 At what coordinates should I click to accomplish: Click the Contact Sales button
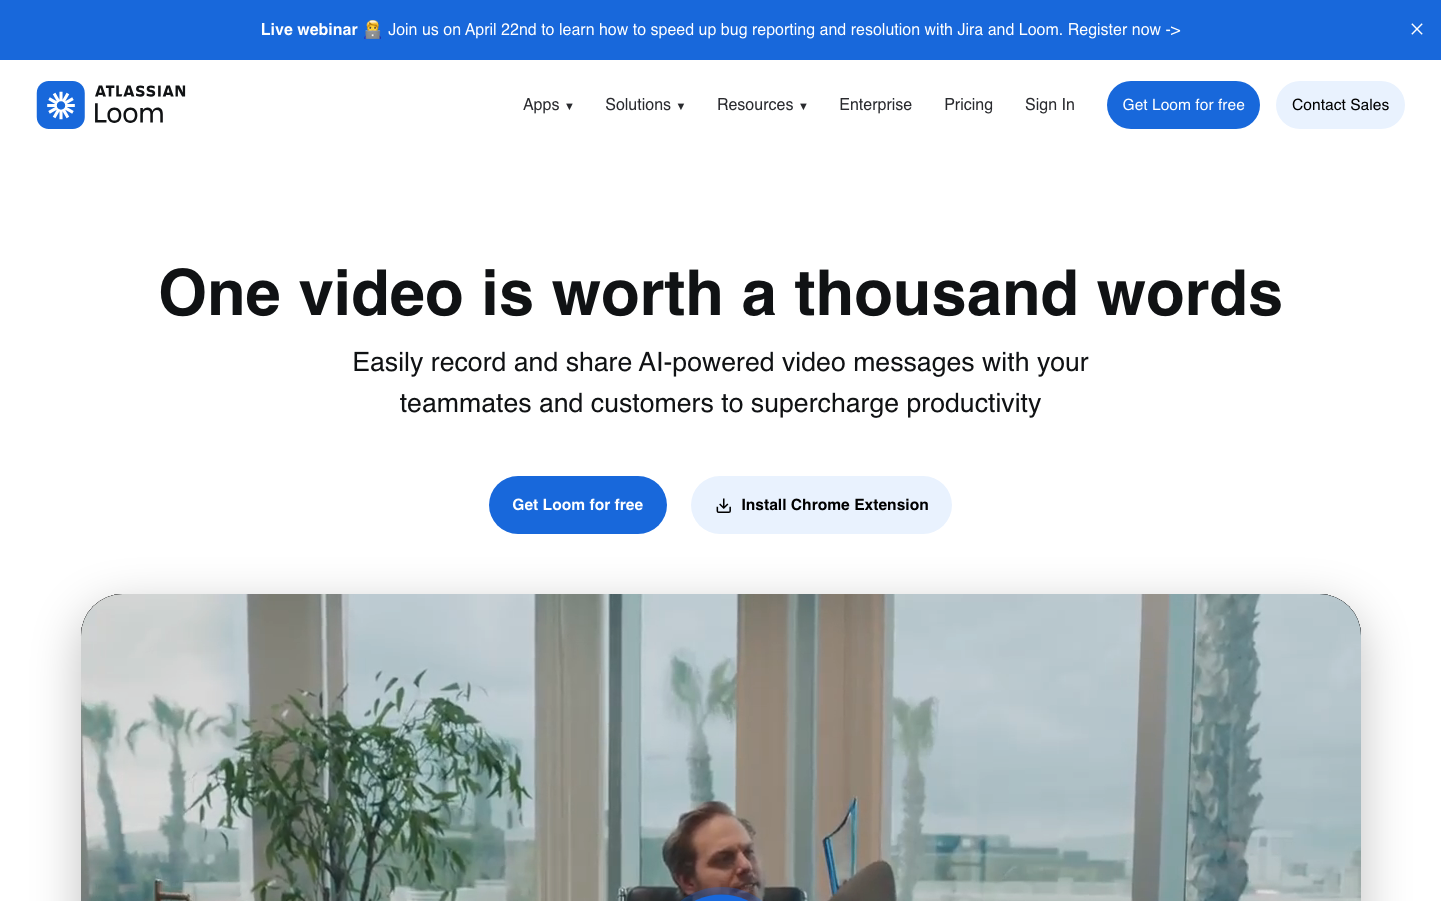coord(1339,105)
